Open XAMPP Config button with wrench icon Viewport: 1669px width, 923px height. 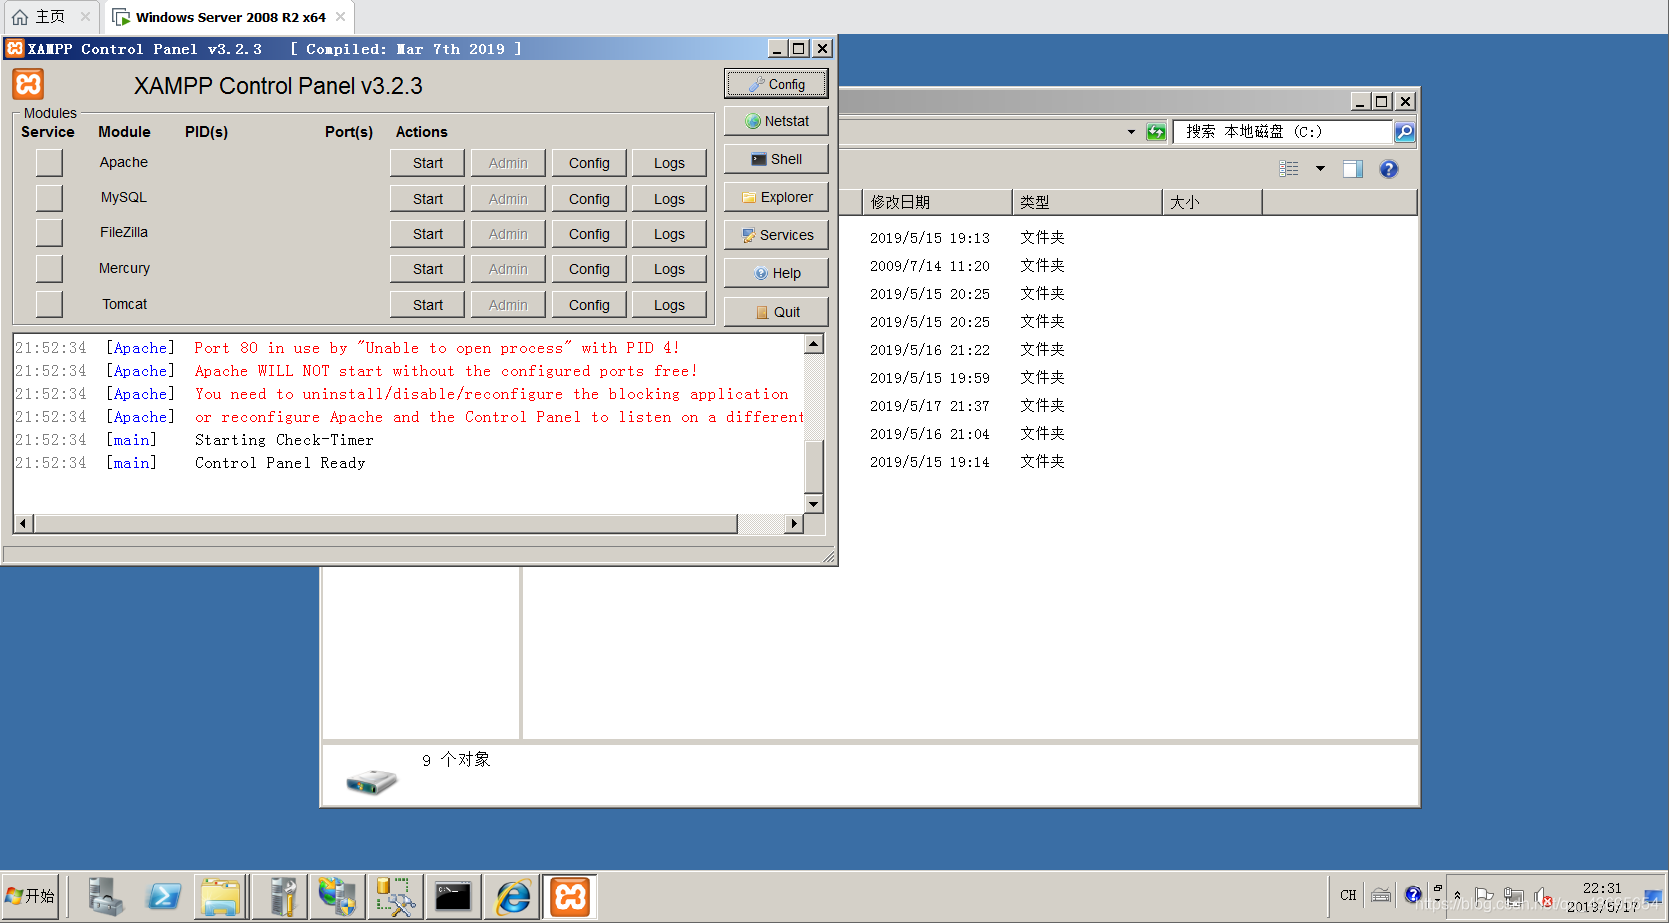point(776,84)
